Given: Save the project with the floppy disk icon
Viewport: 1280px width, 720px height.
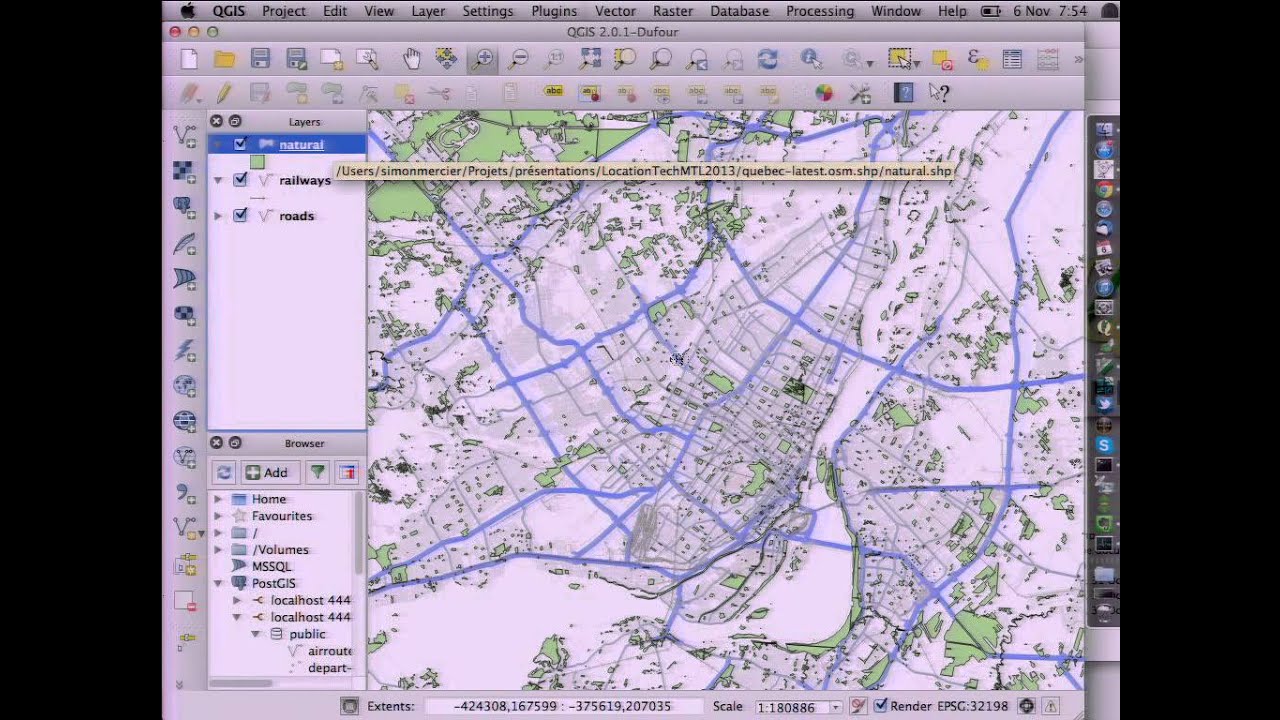Looking at the screenshot, I should coord(260,60).
